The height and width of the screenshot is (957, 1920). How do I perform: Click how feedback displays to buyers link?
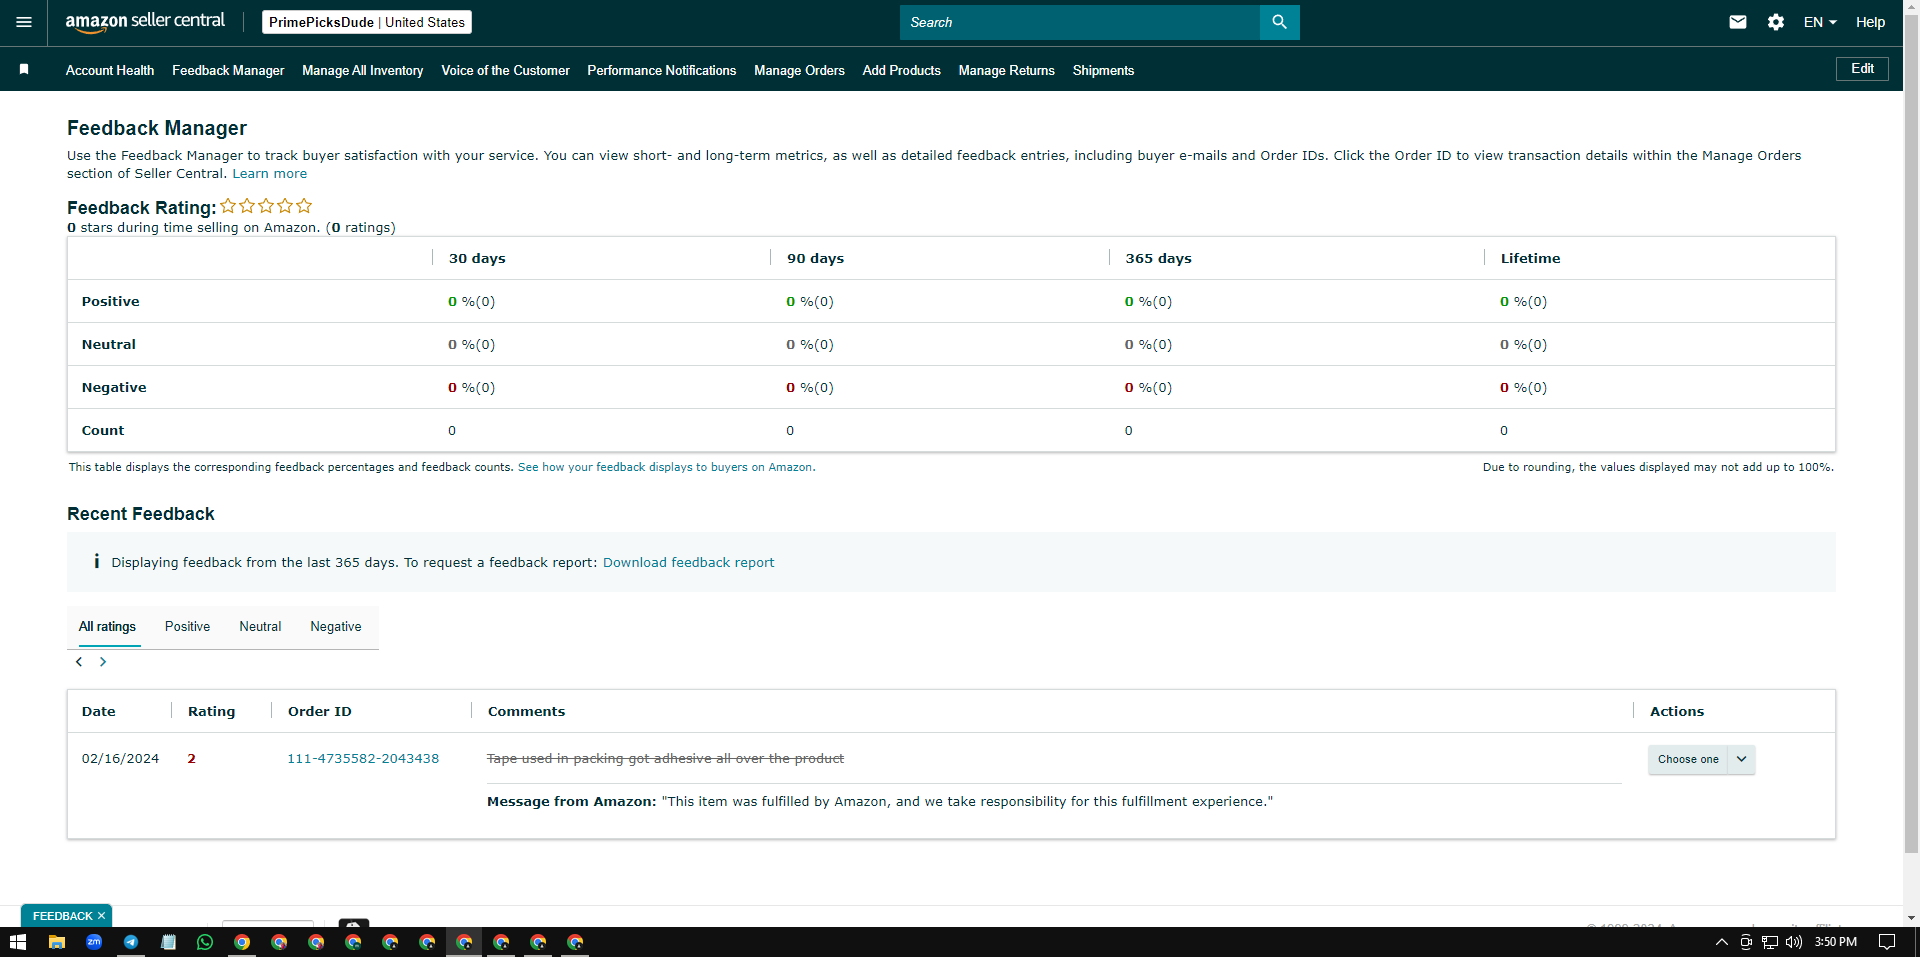(665, 467)
